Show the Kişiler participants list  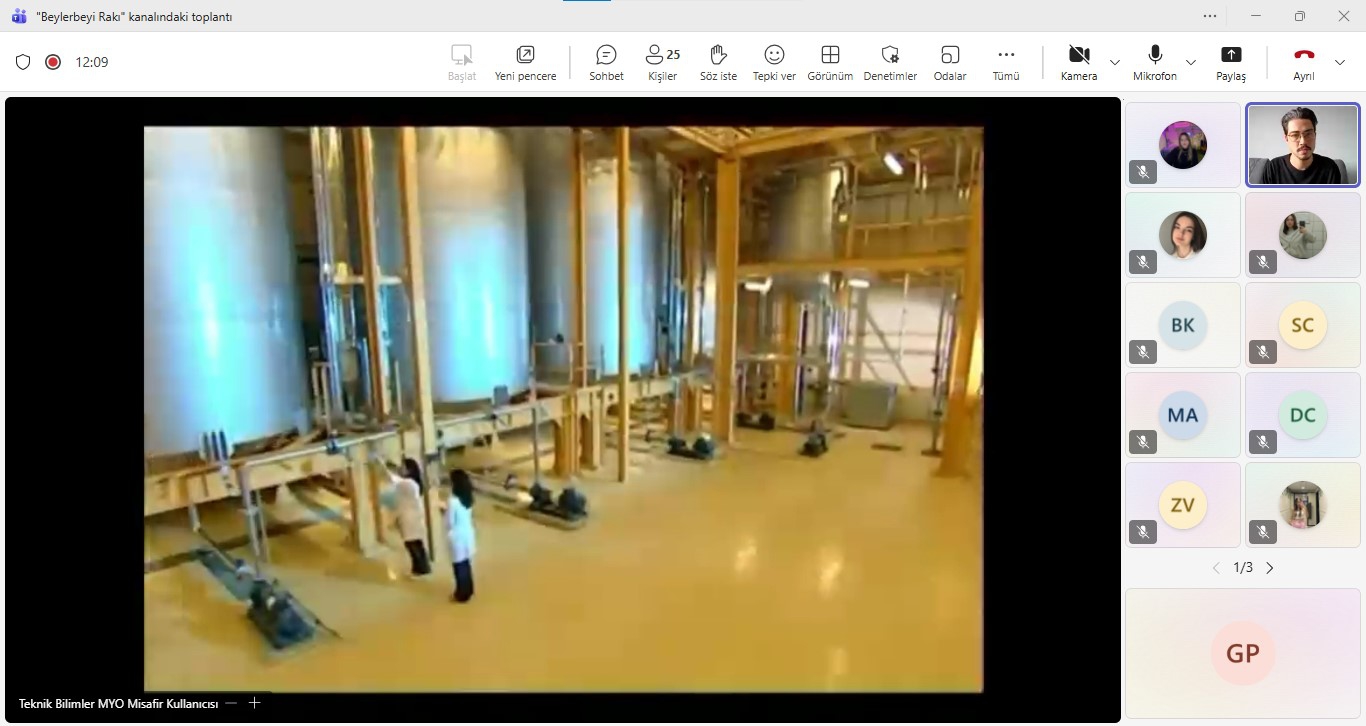[x=662, y=62]
